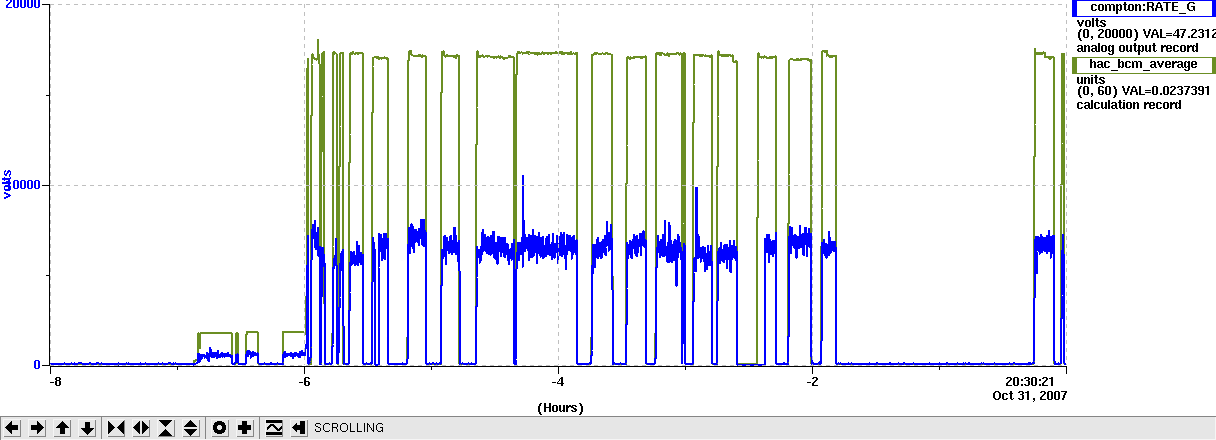Pan the plot right with right arrow
The width and height of the screenshot is (1216, 440).
pyautogui.click(x=38, y=428)
